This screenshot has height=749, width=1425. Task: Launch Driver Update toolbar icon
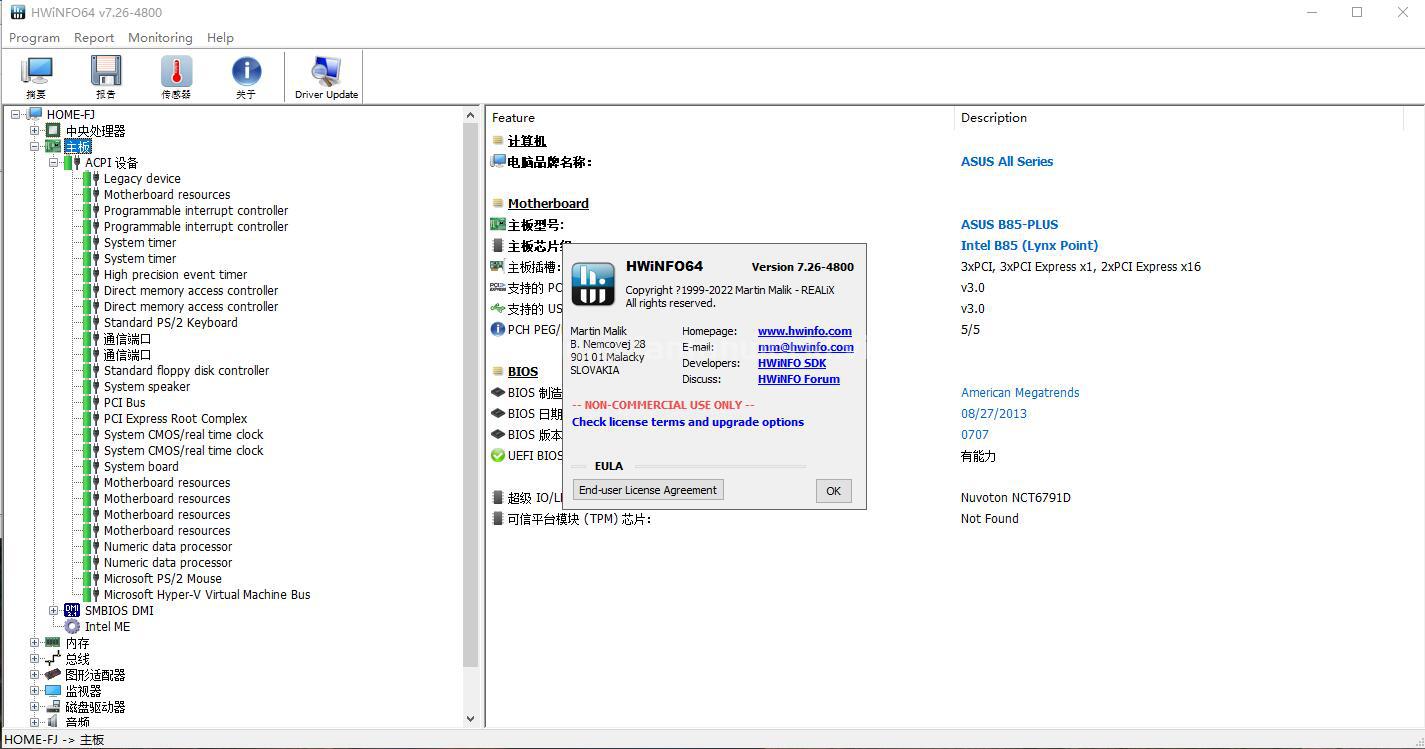click(x=326, y=72)
